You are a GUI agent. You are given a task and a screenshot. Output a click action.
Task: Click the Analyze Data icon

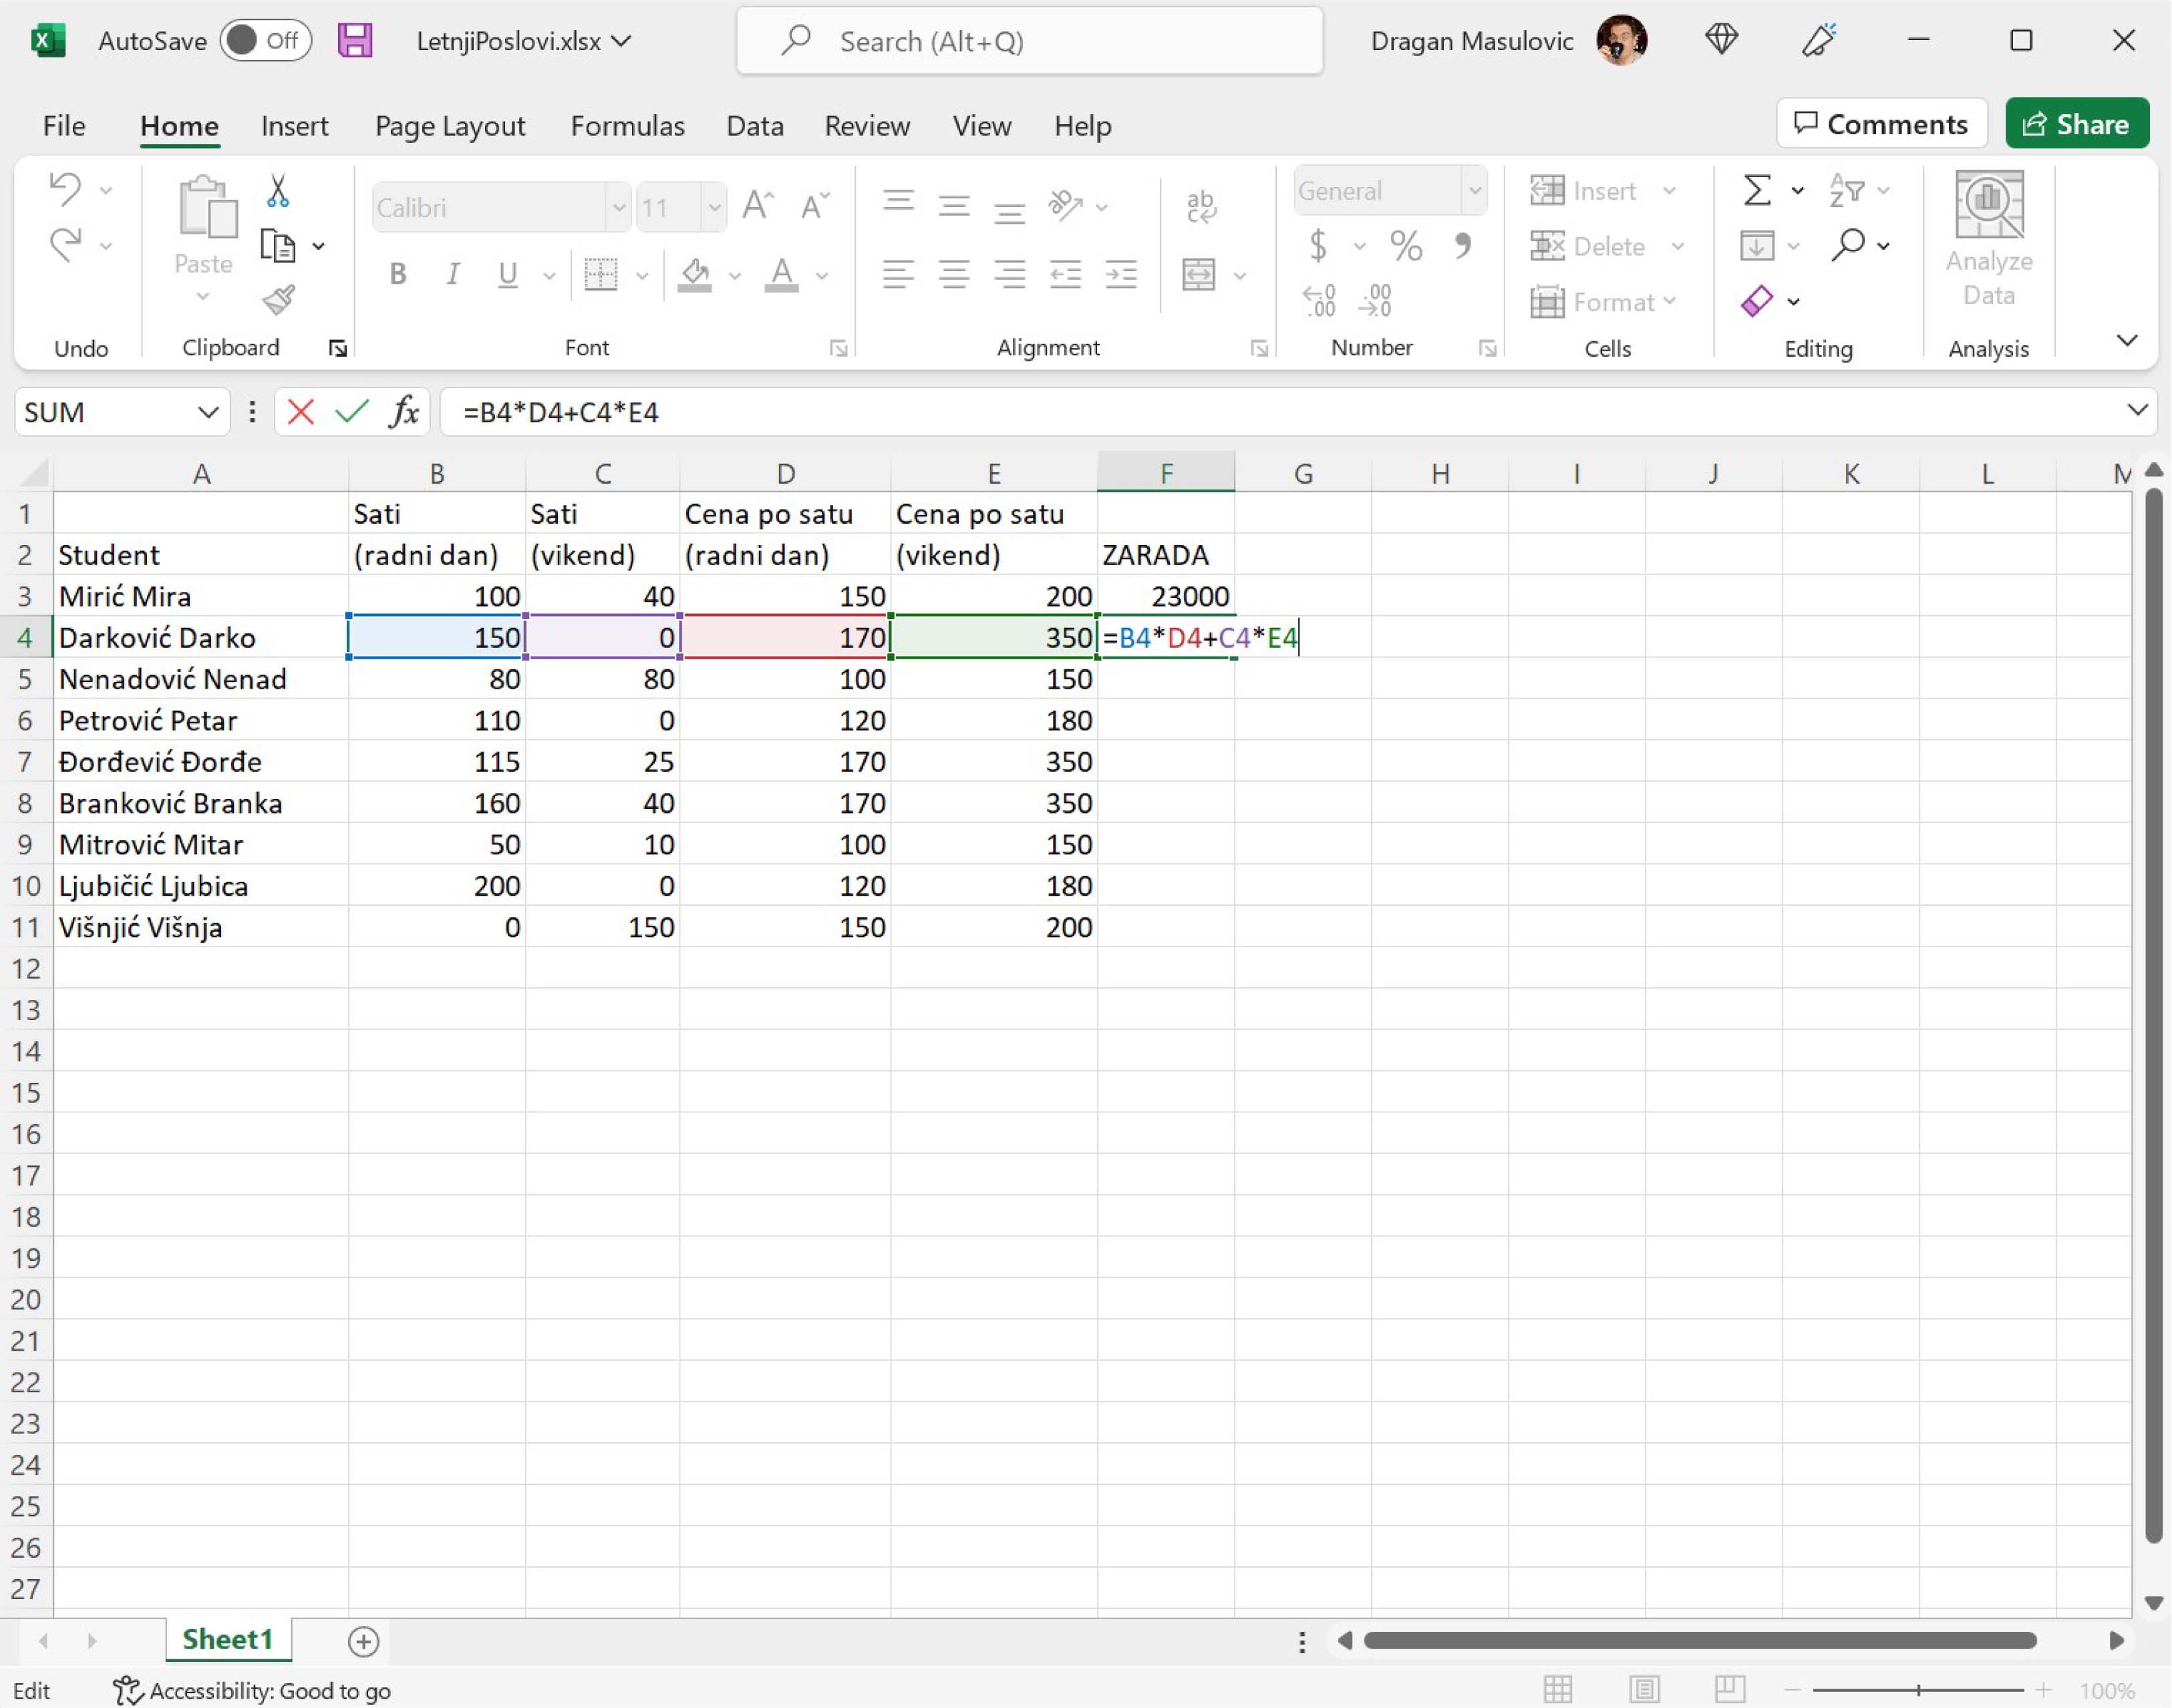[1988, 239]
